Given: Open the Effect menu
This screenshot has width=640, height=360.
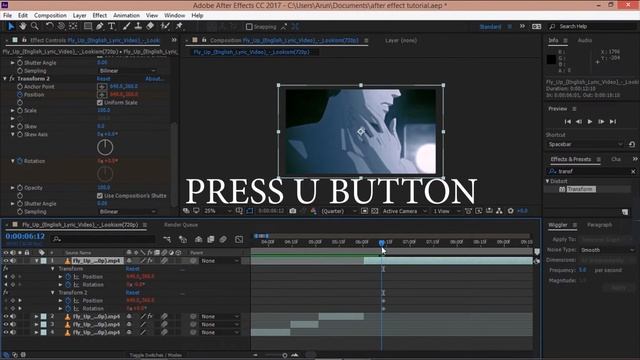Looking at the screenshot, I should tap(100, 16).
